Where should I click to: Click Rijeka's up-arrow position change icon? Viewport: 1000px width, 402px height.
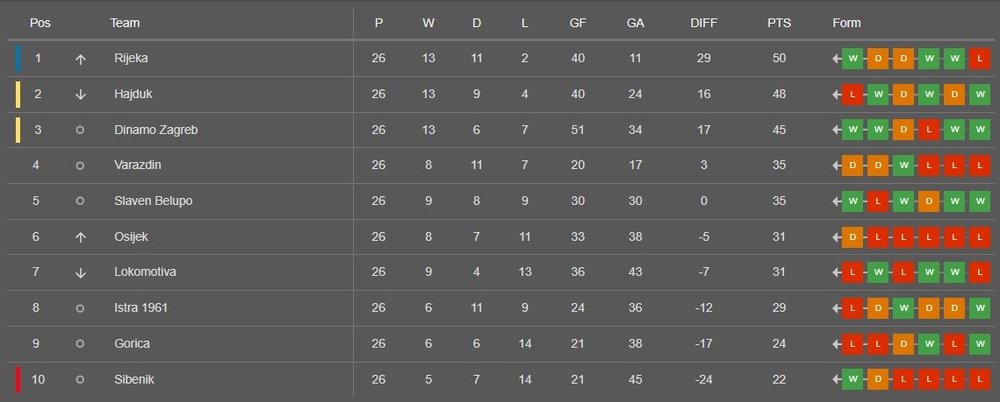click(x=80, y=59)
